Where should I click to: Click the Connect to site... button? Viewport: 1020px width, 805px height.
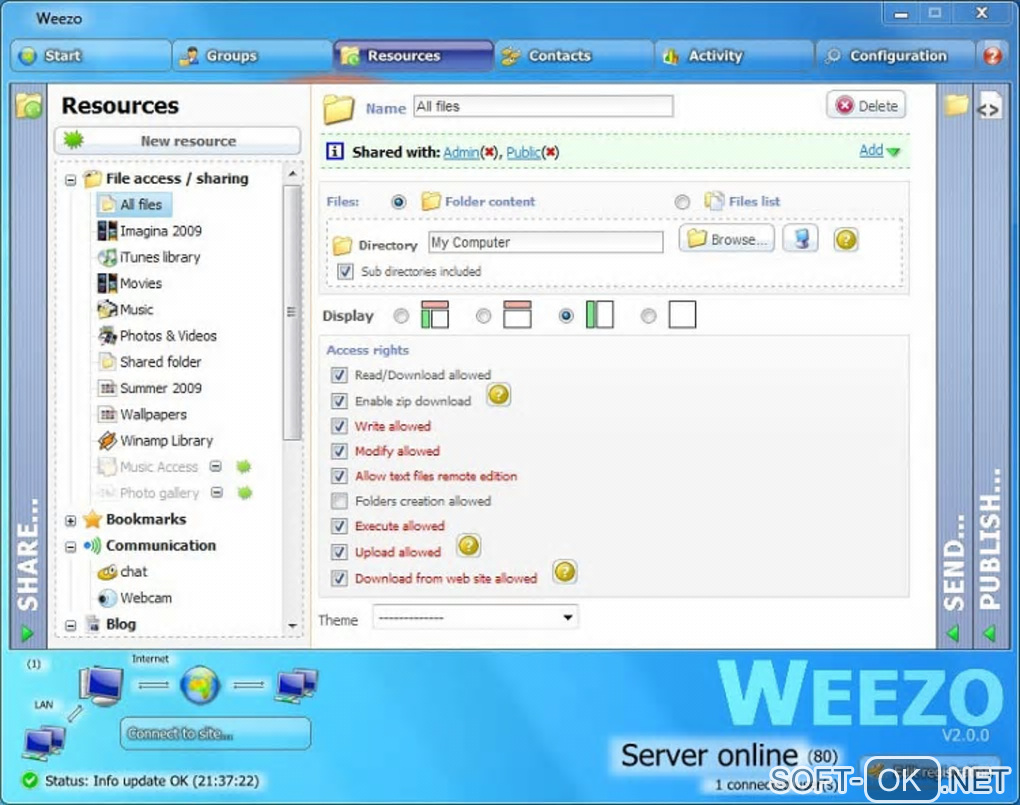point(215,733)
